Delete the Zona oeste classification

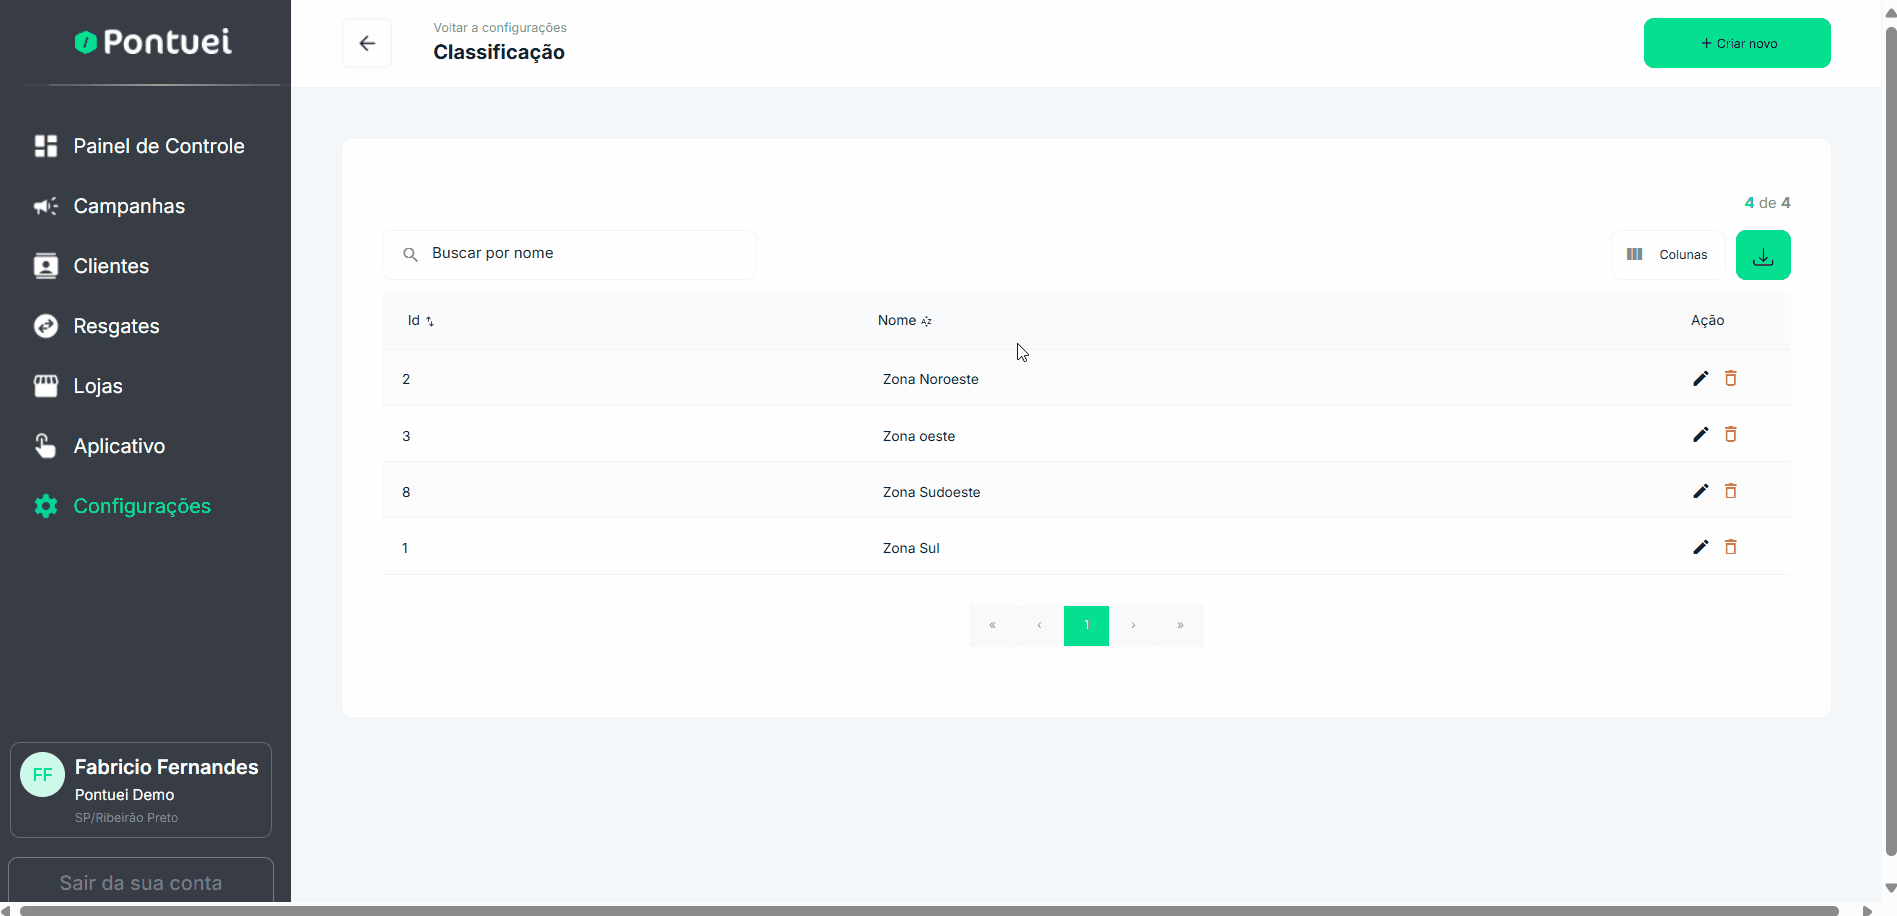1730,435
